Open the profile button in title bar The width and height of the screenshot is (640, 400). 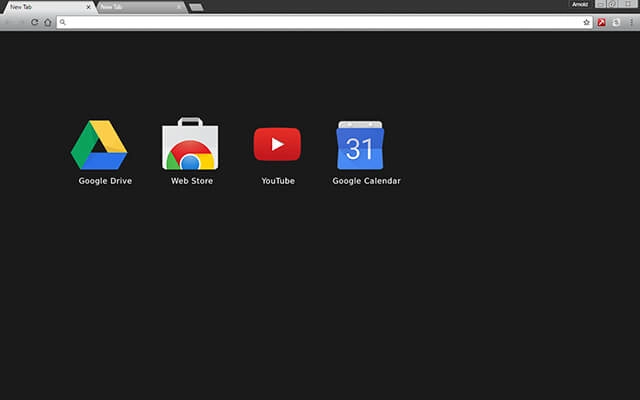pyautogui.click(x=580, y=4)
